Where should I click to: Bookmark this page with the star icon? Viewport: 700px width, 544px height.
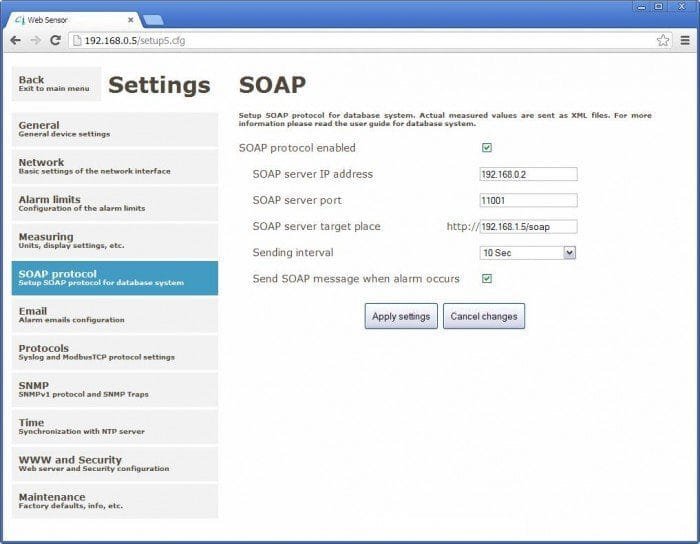point(662,41)
